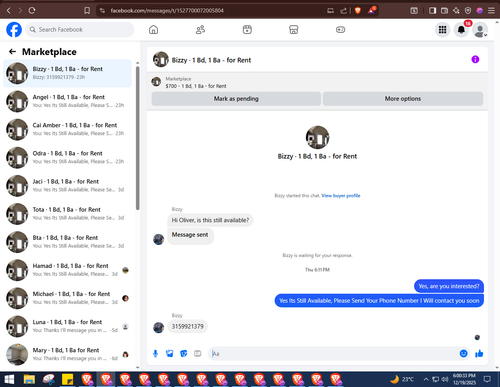
Task: Click the conversation list scrollbar
Action: [x=138, y=138]
